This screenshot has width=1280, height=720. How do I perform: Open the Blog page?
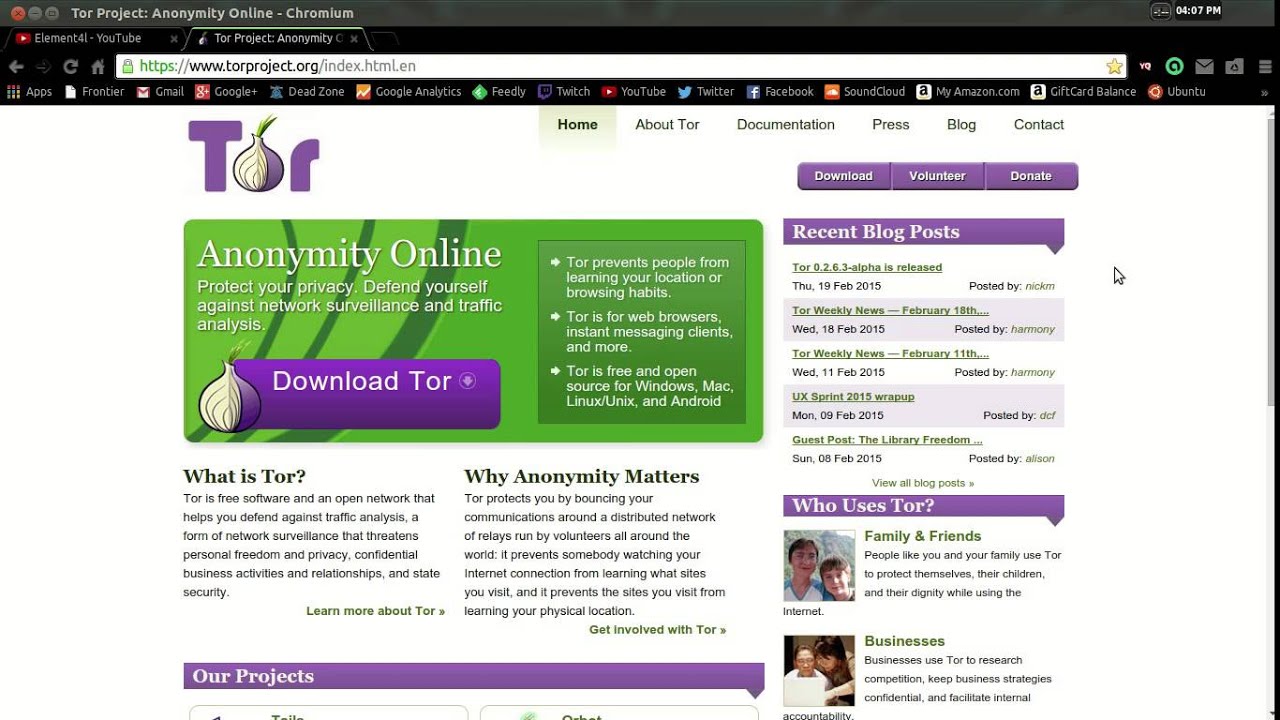tap(961, 125)
